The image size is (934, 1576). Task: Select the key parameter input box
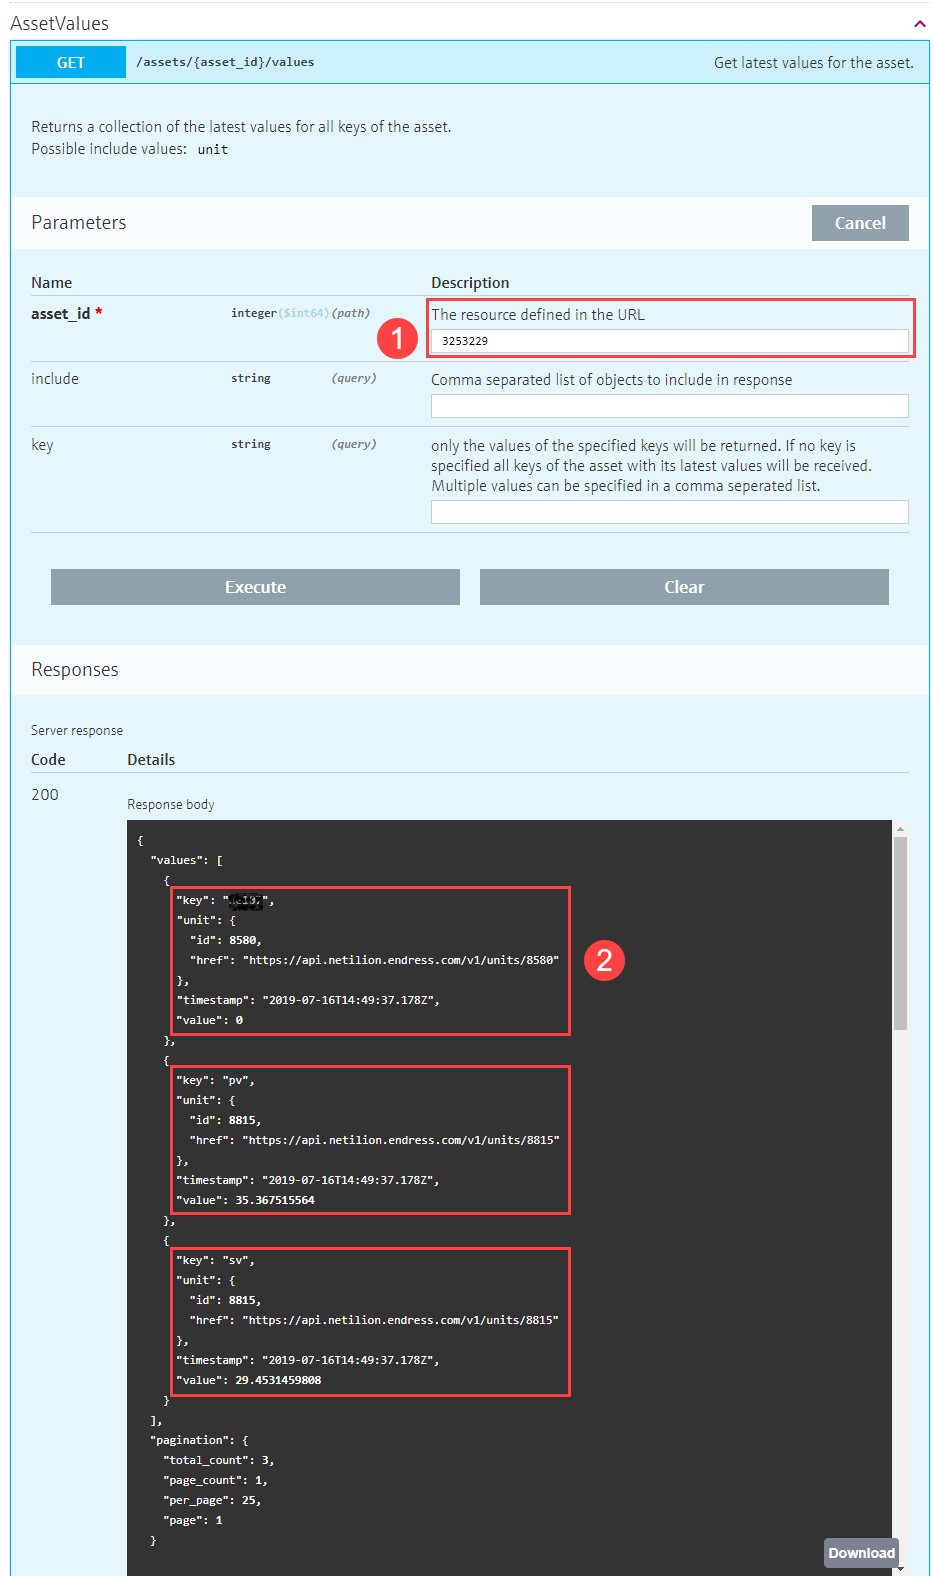tap(669, 512)
